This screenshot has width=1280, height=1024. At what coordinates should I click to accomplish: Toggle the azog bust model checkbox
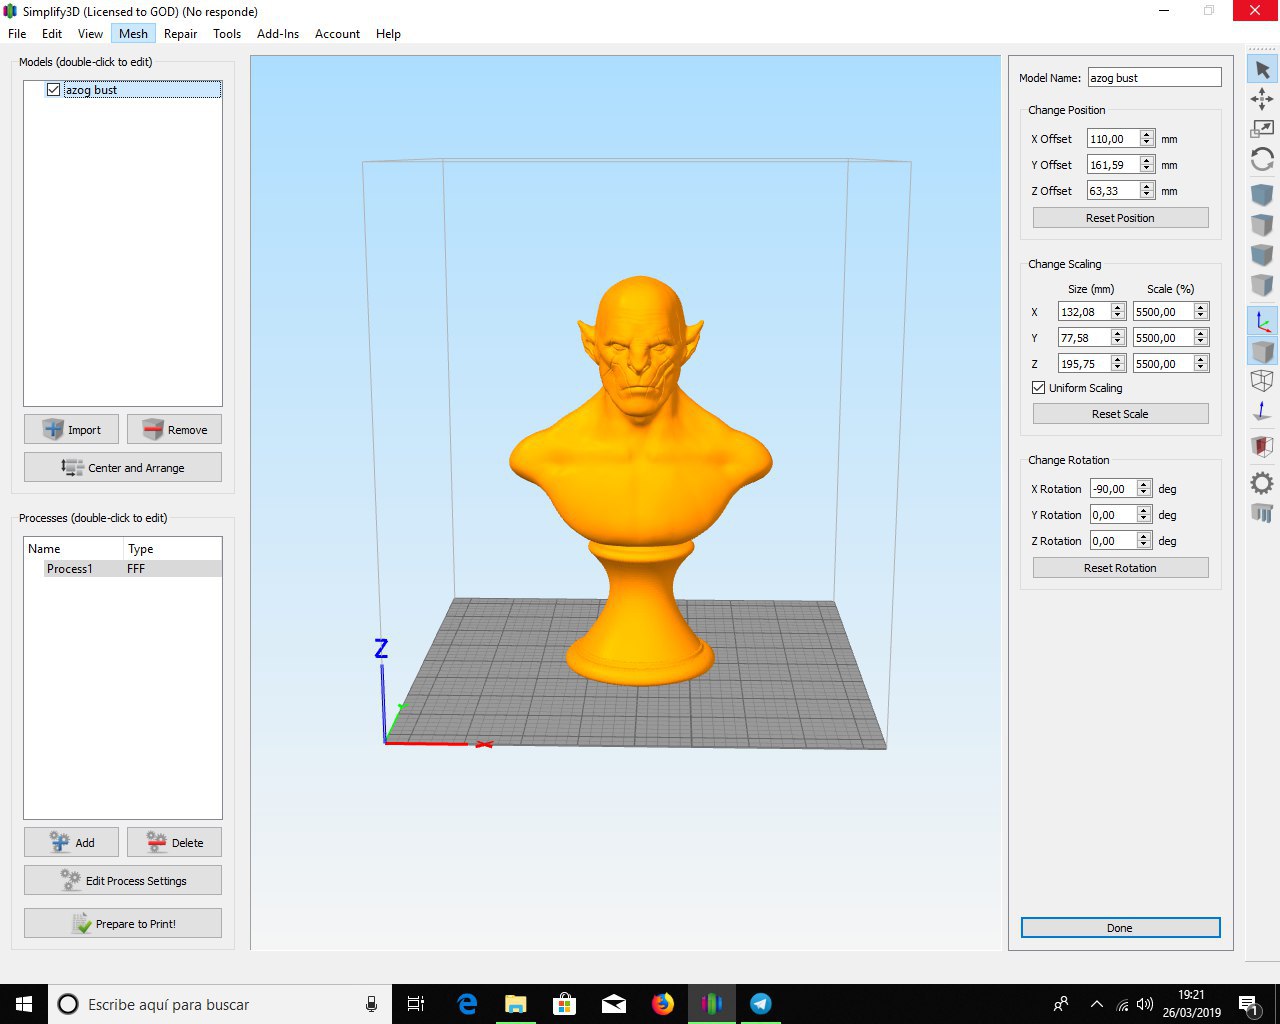[54, 90]
